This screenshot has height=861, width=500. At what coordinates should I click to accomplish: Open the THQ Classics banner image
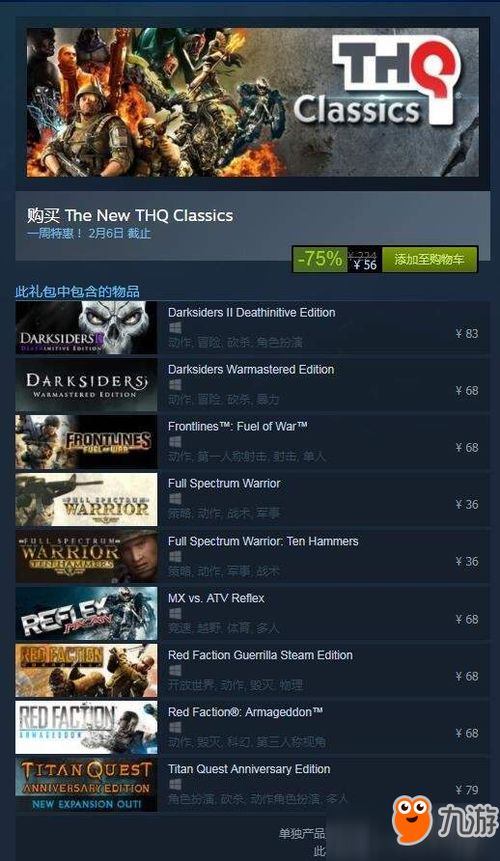point(252,102)
